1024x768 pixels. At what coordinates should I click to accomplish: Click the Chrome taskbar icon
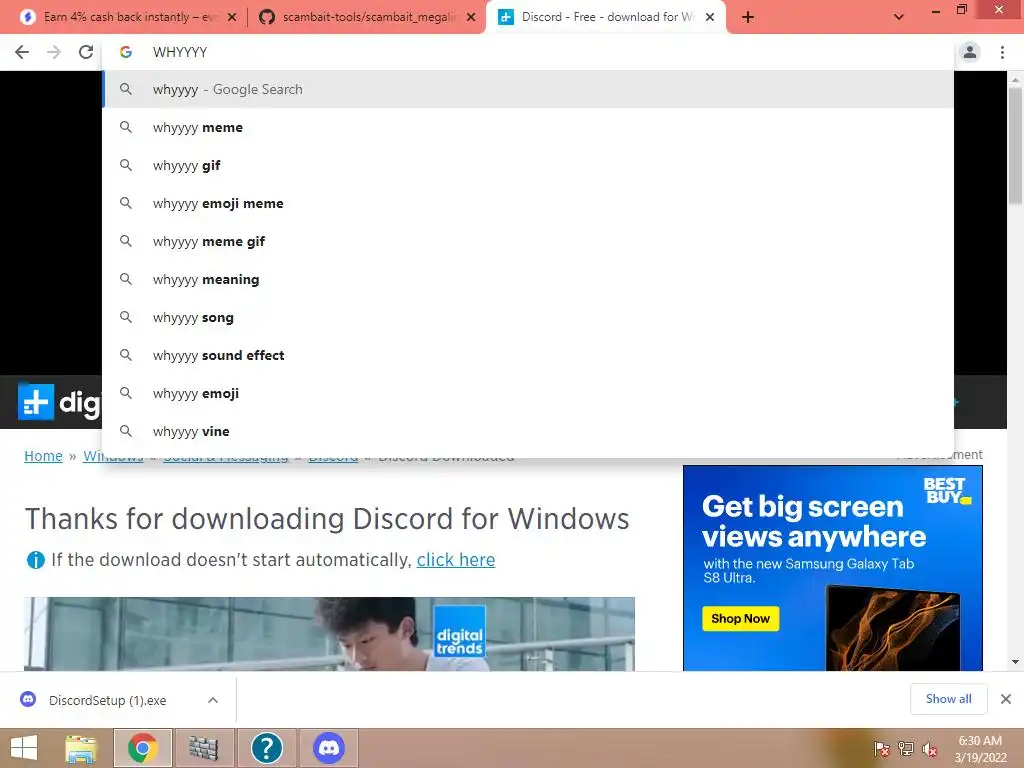[x=143, y=748]
